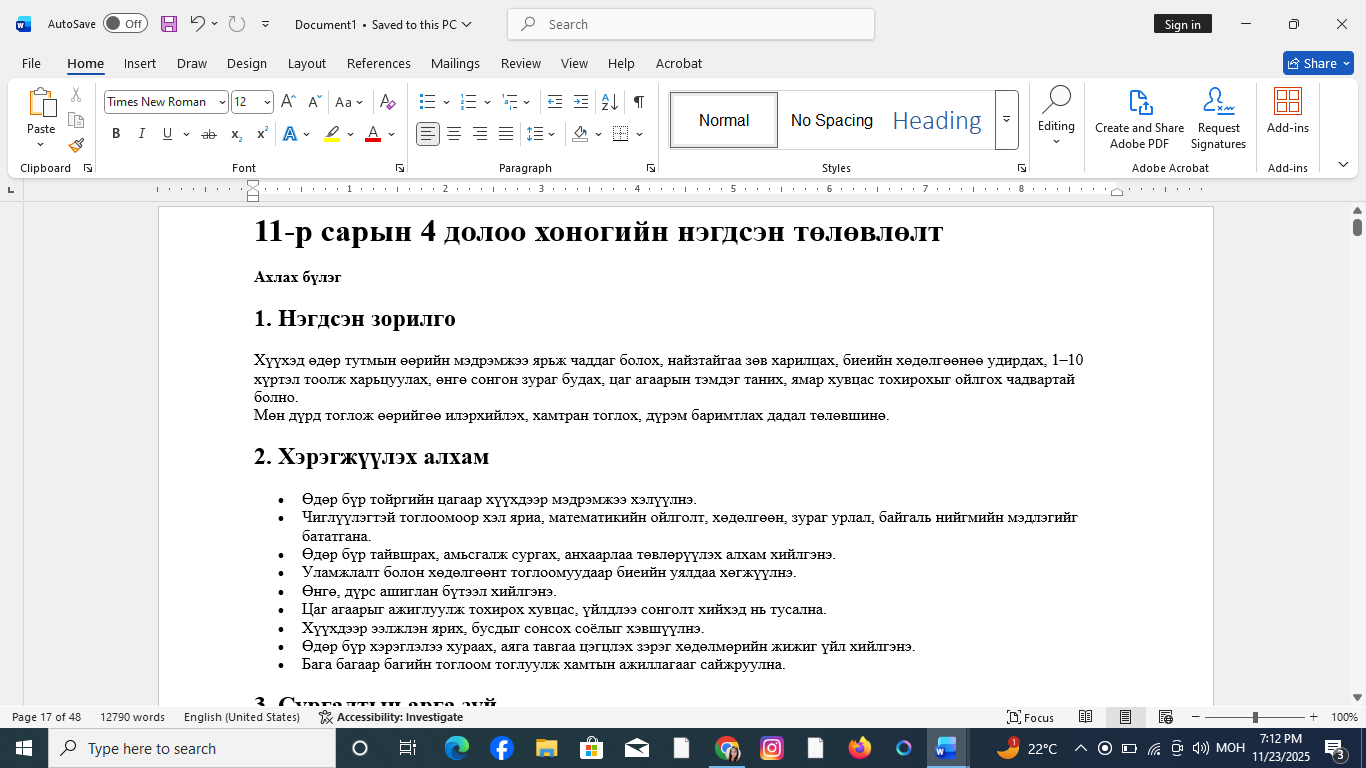Screen dimensions: 1366x768
Task: Click the Share button
Action: pos(1318,62)
